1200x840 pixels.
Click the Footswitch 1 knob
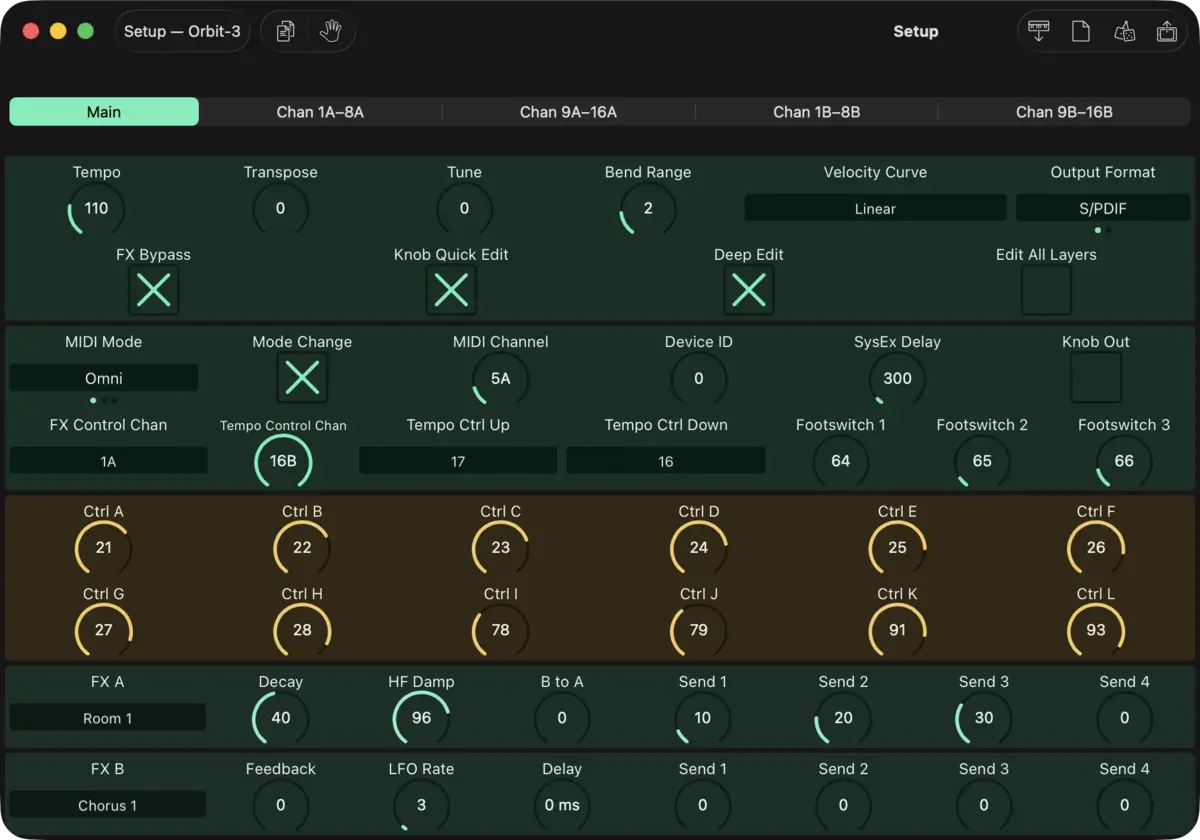841,461
